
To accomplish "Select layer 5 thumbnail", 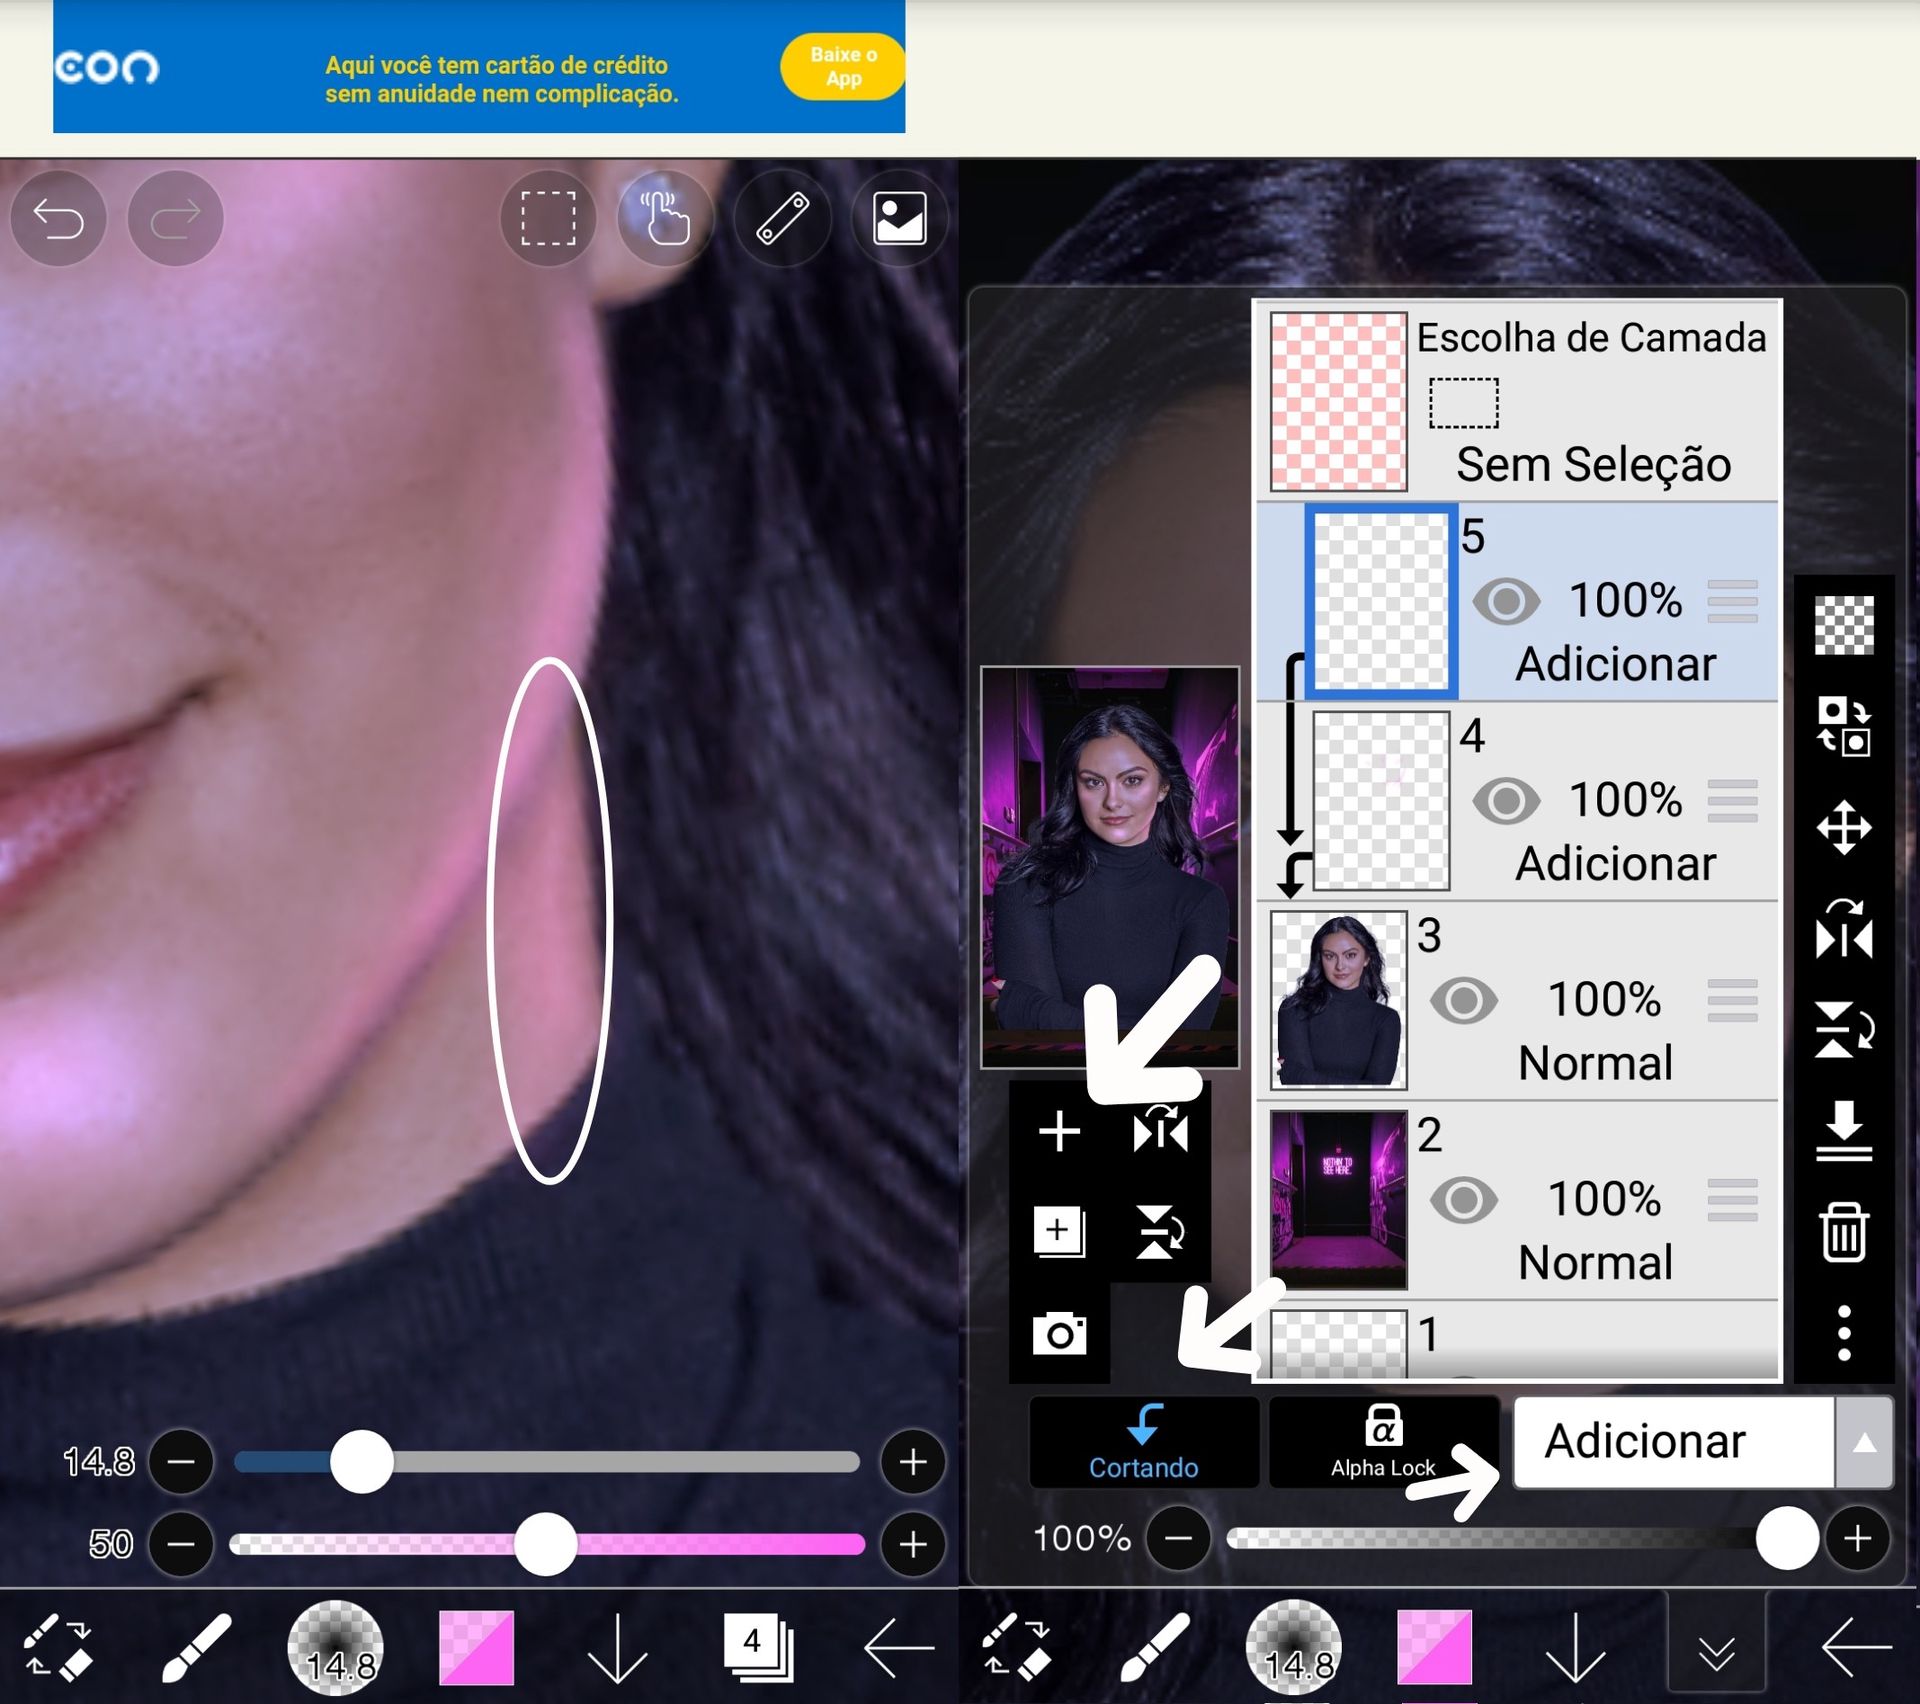I will (x=1380, y=602).
